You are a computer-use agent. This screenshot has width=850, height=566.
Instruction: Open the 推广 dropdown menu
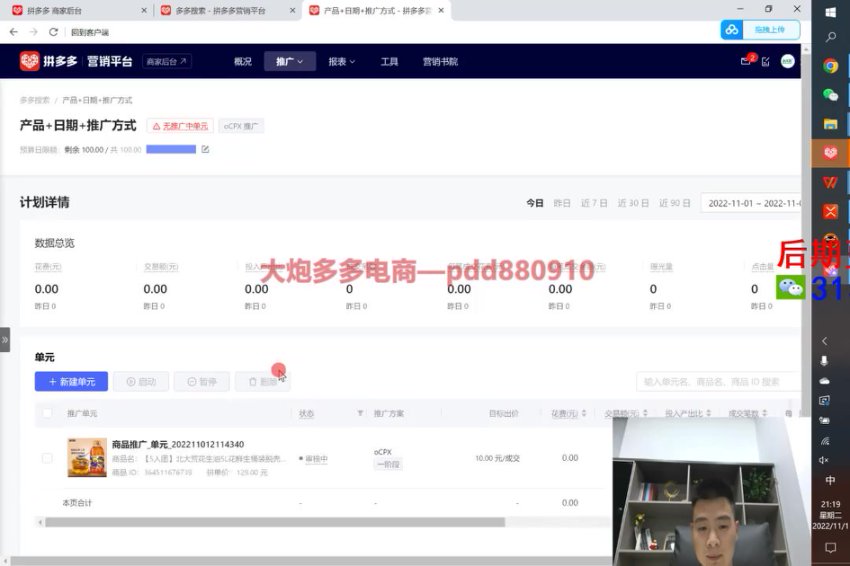point(289,61)
